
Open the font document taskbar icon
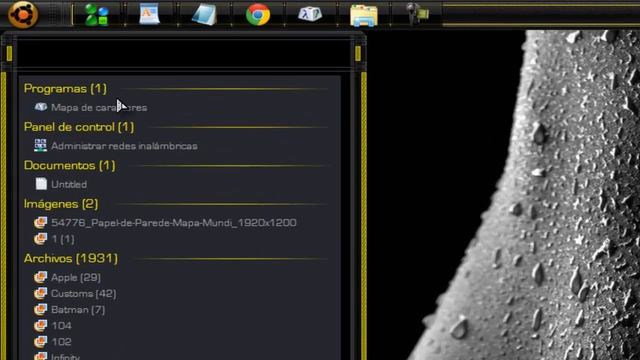point(149,14)
